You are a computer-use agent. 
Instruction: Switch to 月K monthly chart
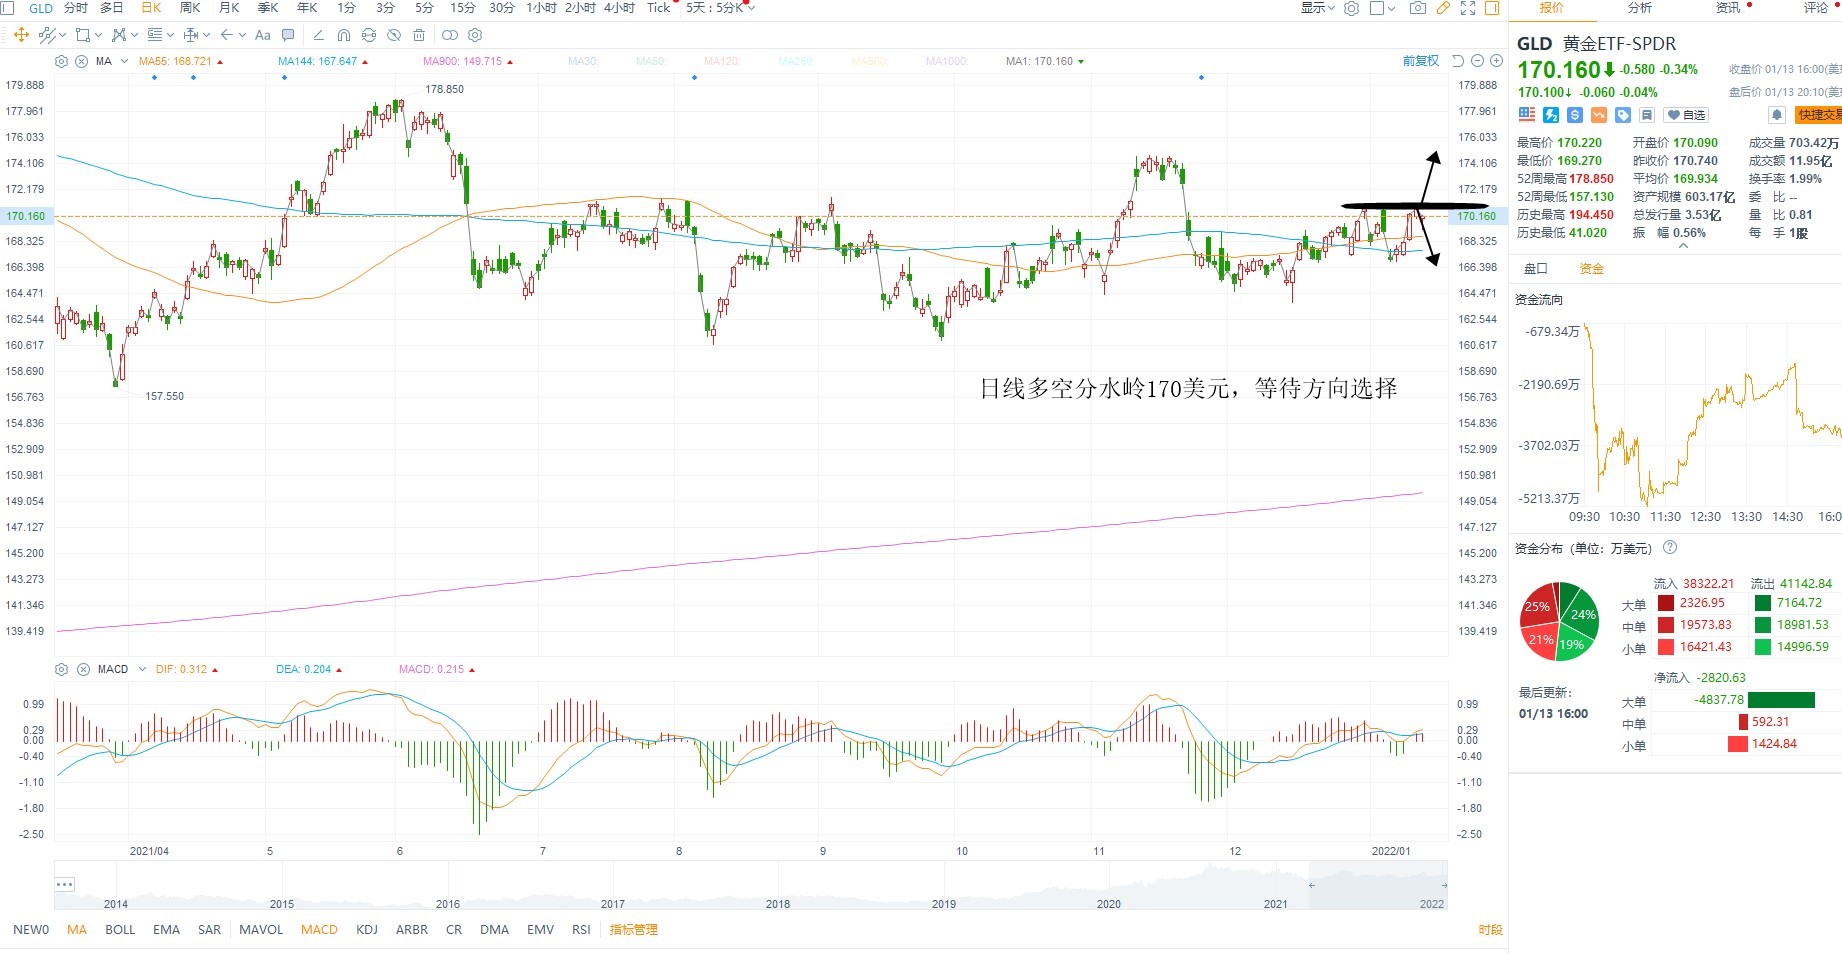click(x=229, y=8)
